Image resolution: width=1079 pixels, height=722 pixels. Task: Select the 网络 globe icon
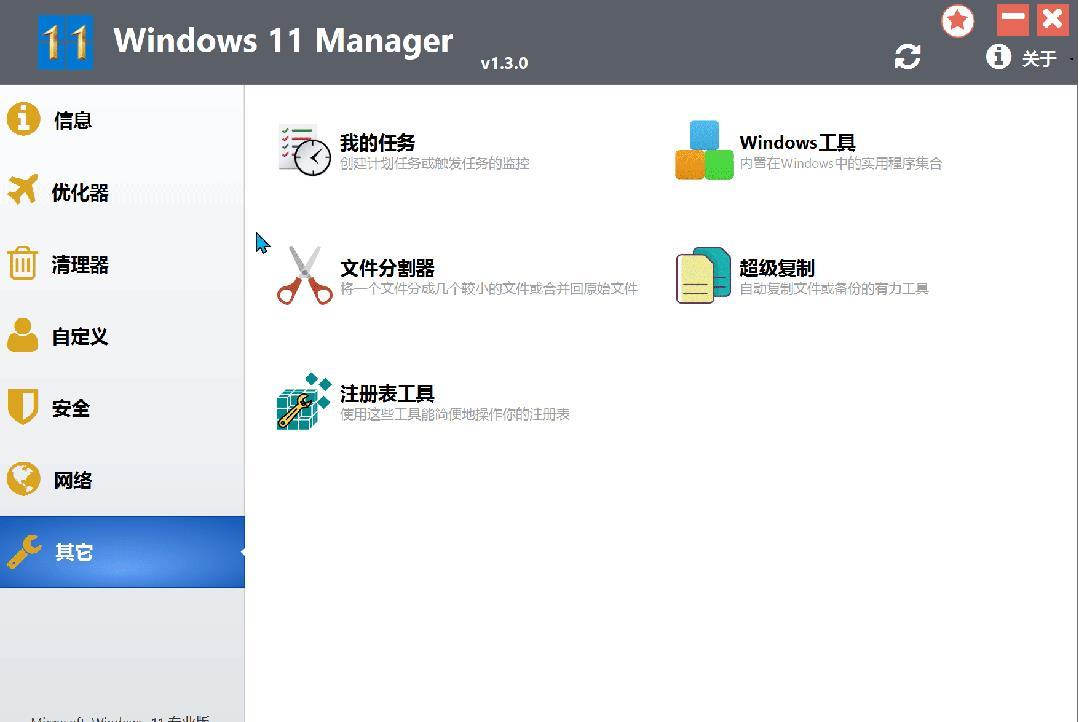(x=23, y=478)
